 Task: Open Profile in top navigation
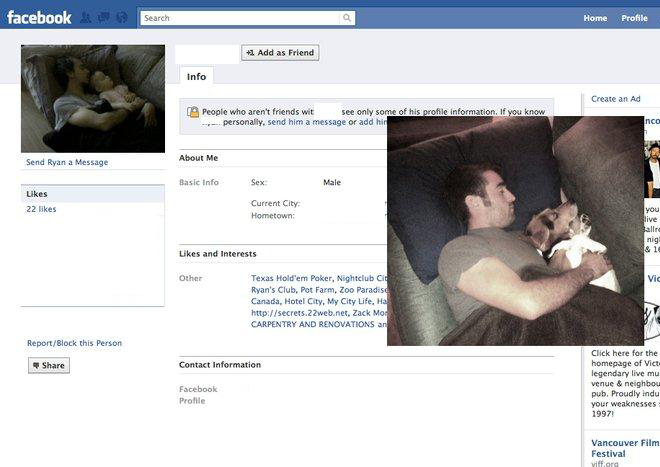coord(634,18)
